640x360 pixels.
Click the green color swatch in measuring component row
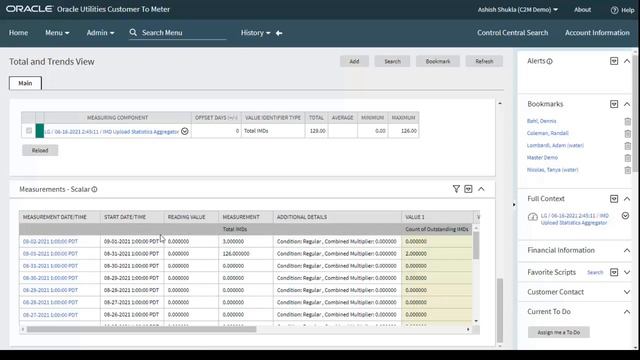[40, 131]
